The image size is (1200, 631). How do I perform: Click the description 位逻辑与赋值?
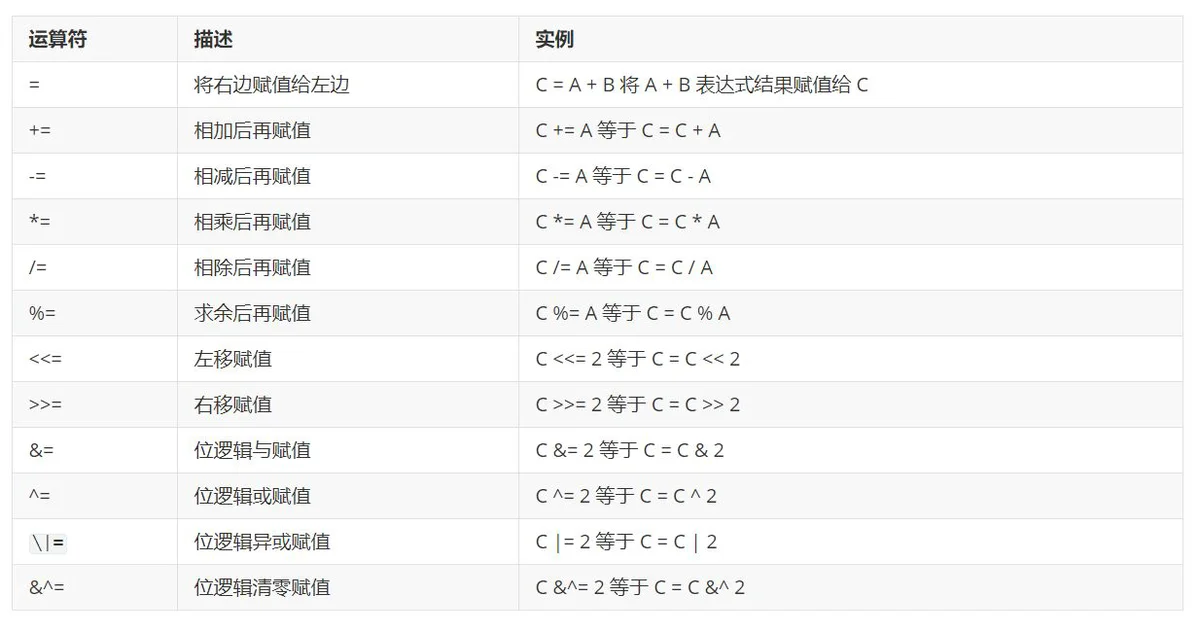[x=252, y=451]
